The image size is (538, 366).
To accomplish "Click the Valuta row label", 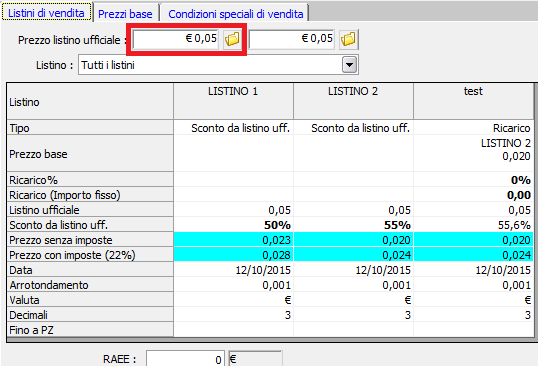I will [90, 300].
